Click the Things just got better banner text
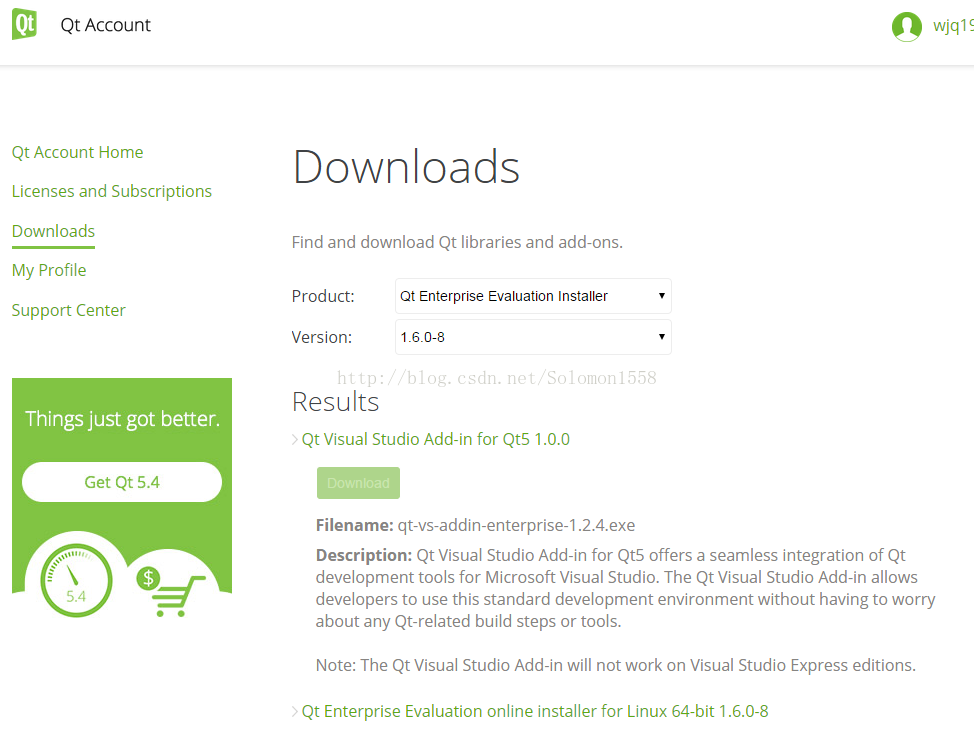This screenshot has width=974, height=735. pos(122,419)
